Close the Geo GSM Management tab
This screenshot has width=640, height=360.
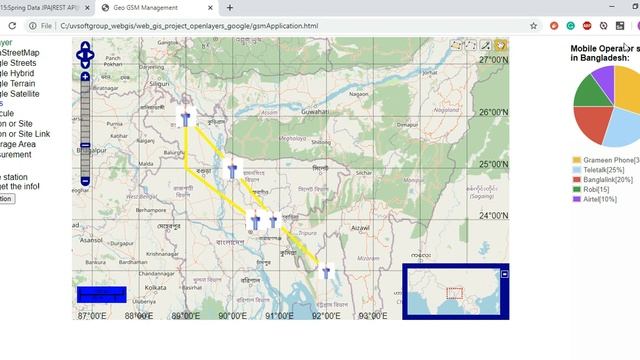(210, 8)
